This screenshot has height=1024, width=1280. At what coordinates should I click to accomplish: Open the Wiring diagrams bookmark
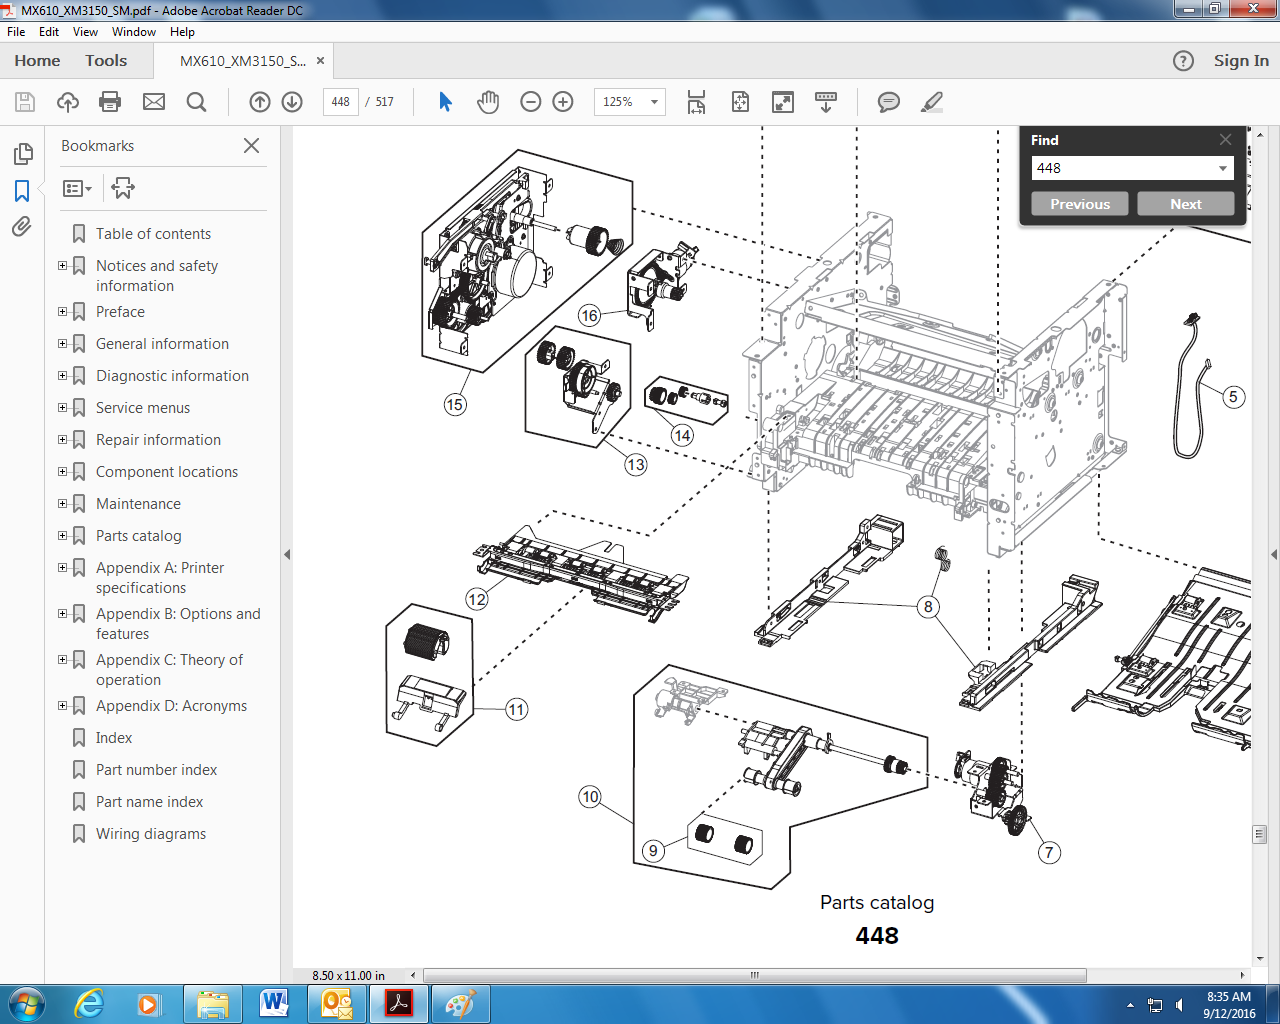[151, 834]
